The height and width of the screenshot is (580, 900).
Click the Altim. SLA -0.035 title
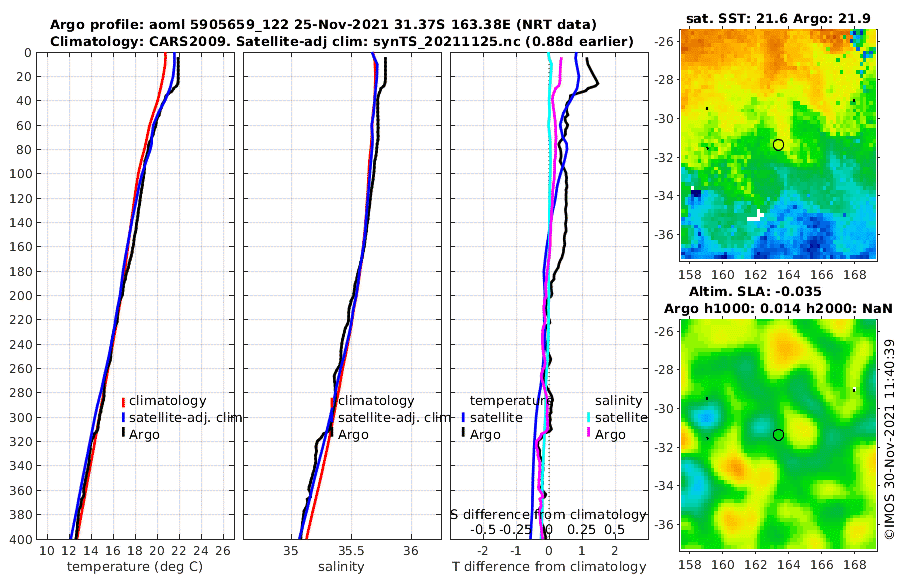point(755,291)
